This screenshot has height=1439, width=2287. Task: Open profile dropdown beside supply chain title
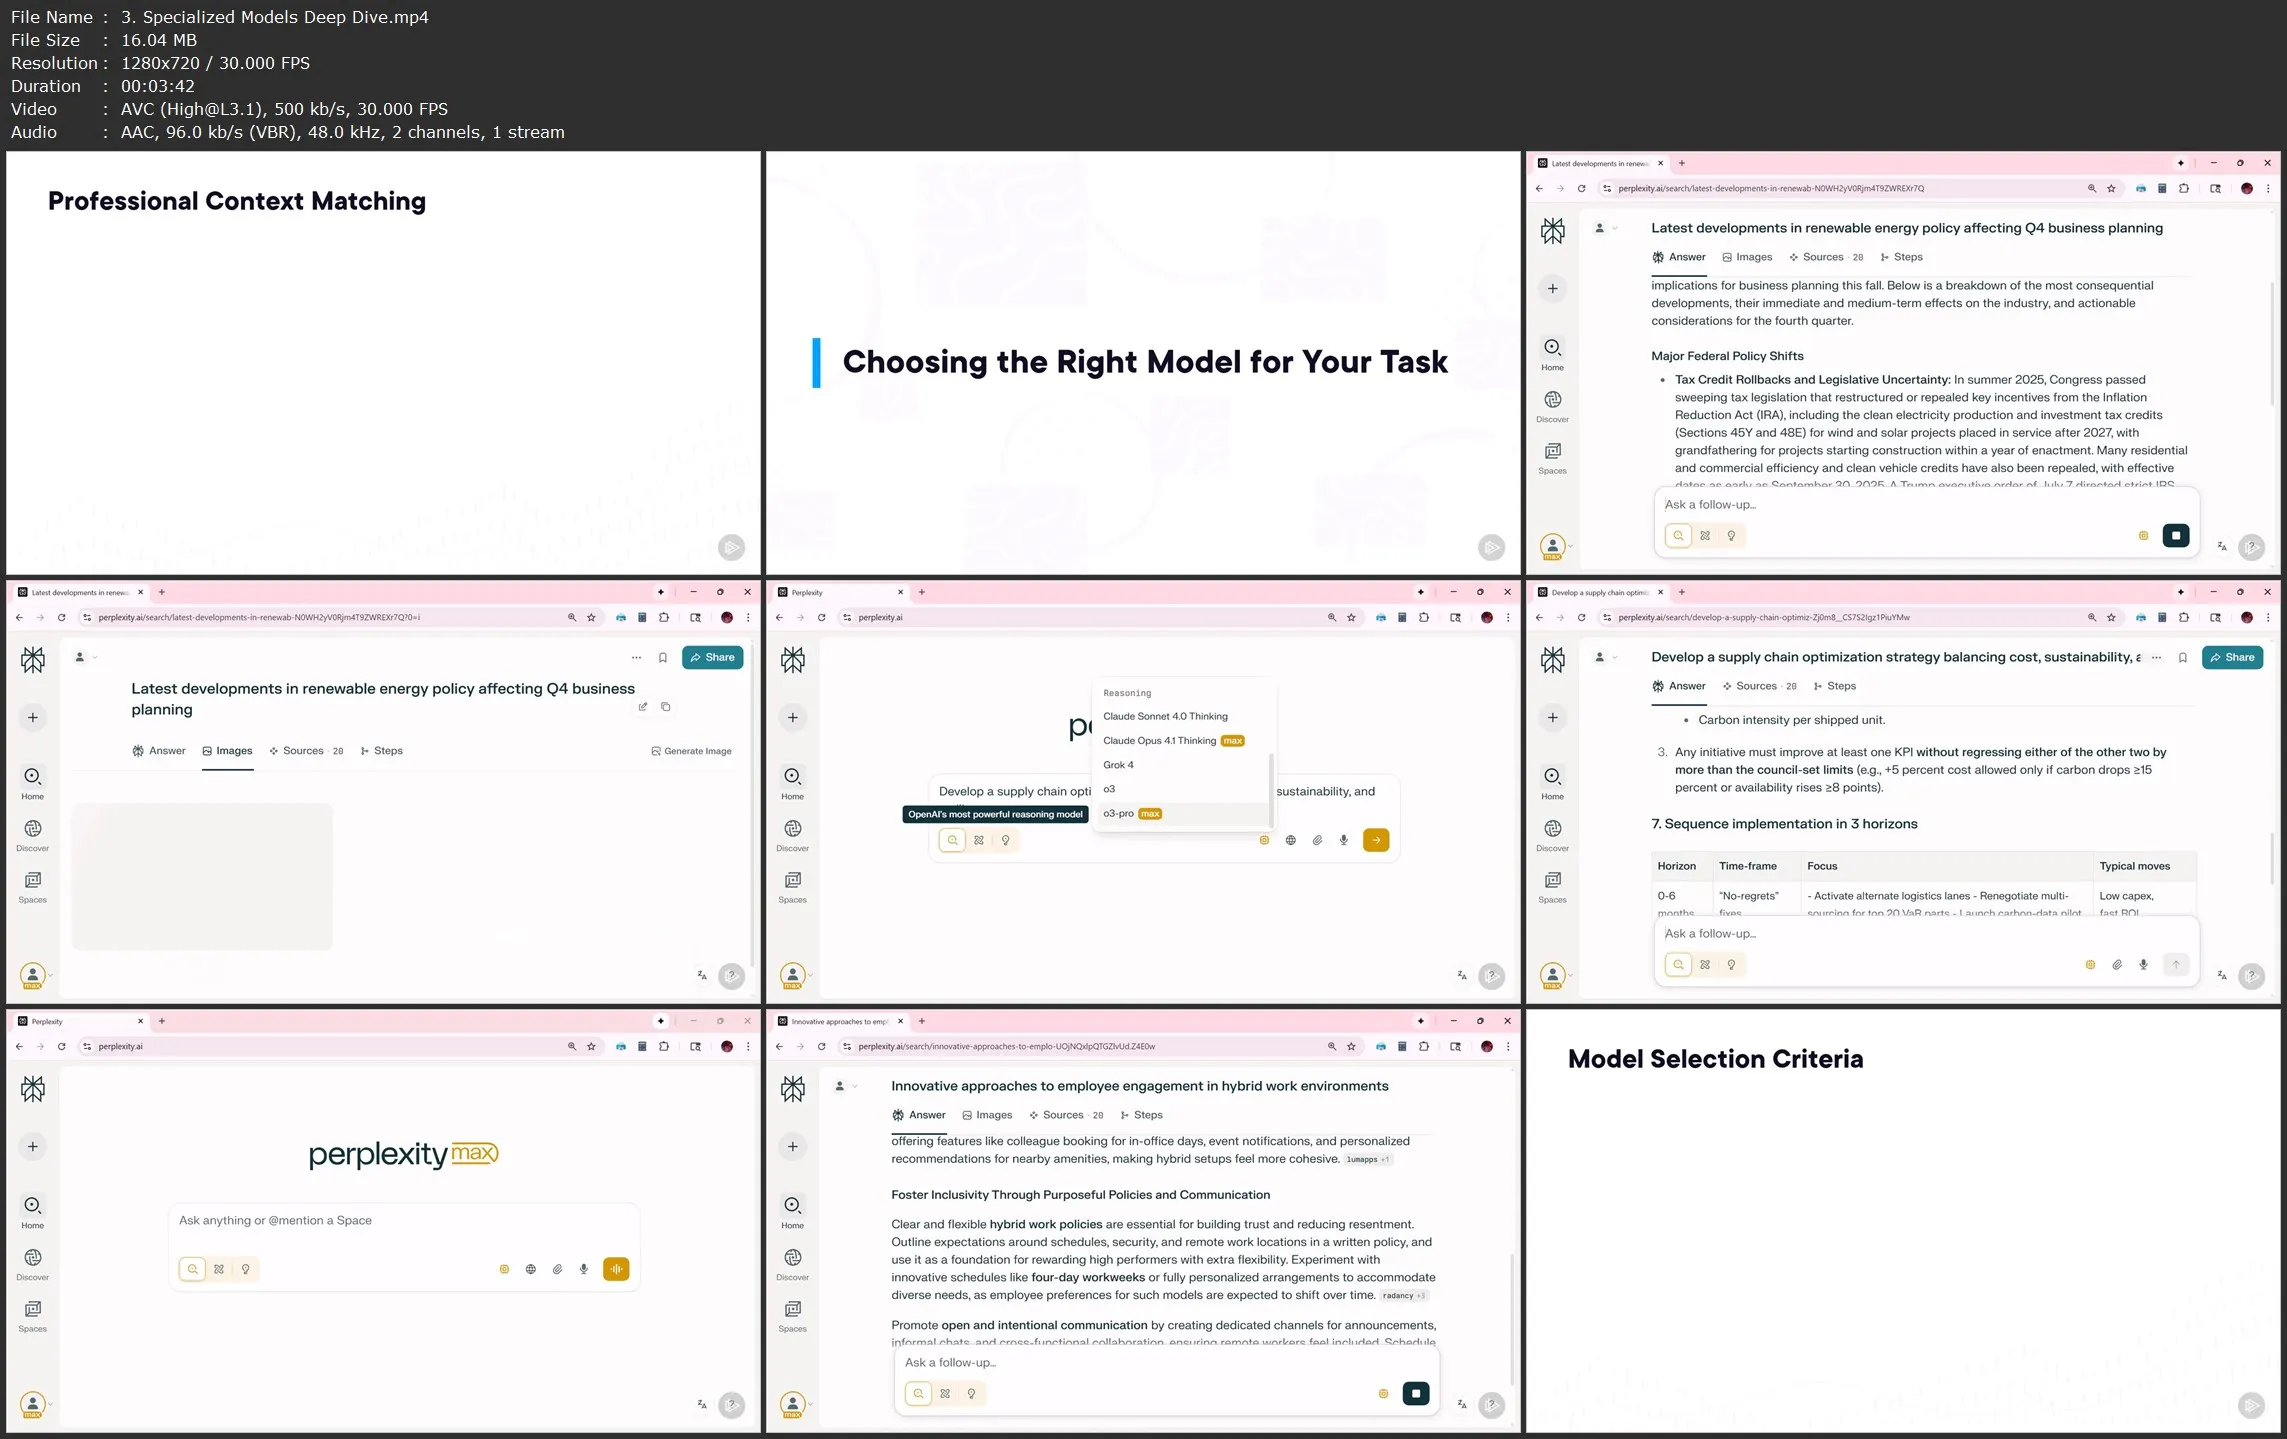(1604, 658)
